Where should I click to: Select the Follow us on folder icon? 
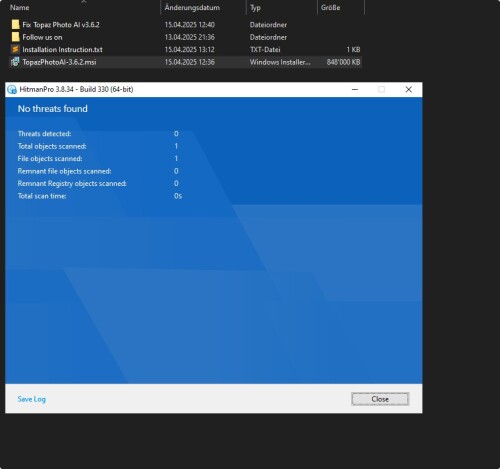tap(15, 37)
